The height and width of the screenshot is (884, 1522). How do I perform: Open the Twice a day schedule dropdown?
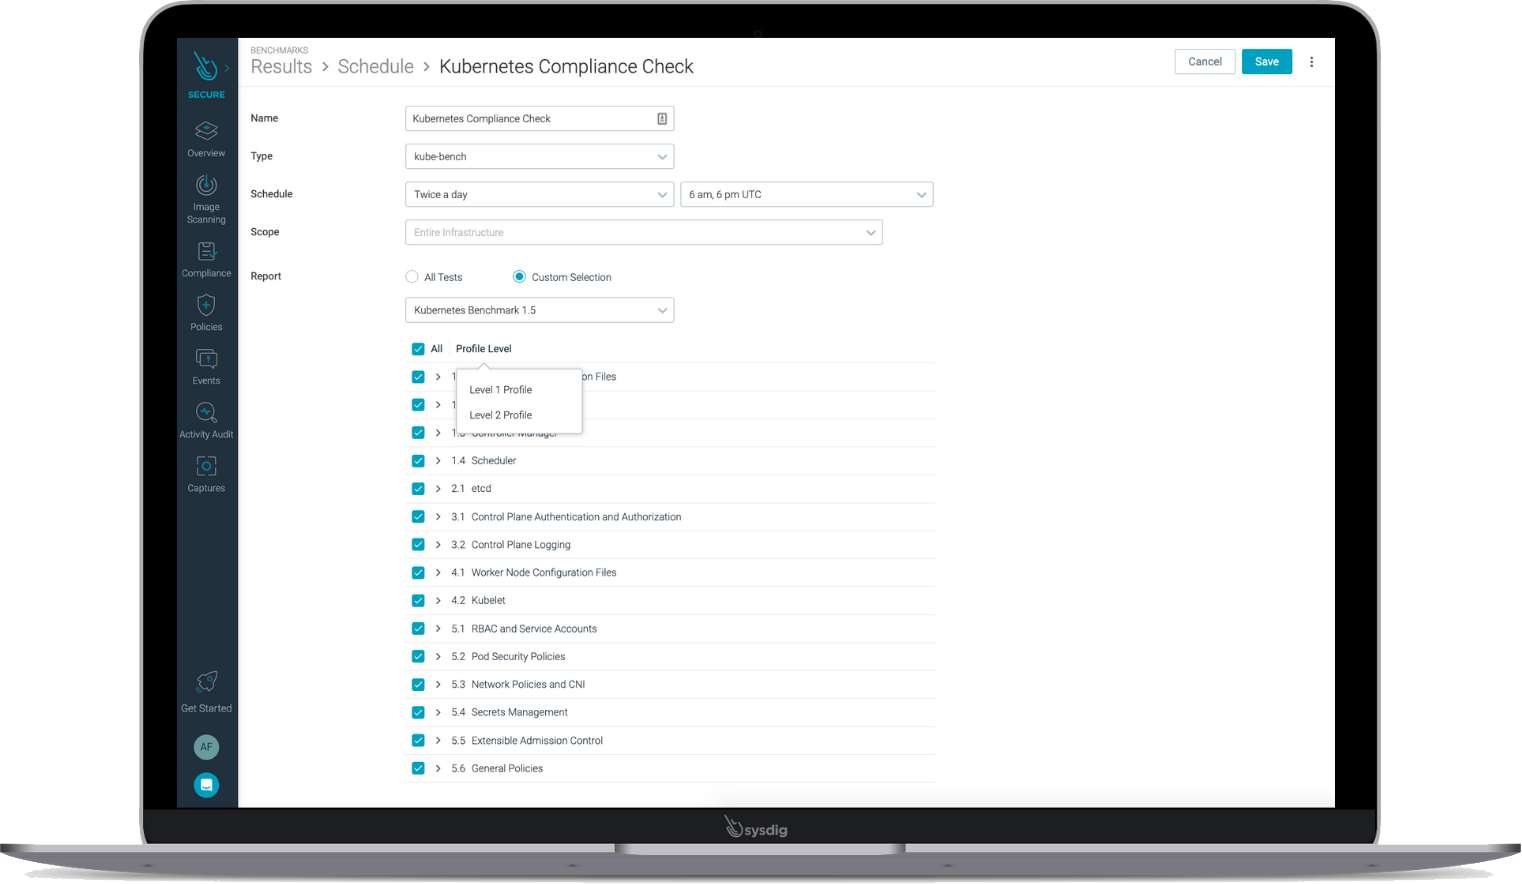[x=539, y=195]
